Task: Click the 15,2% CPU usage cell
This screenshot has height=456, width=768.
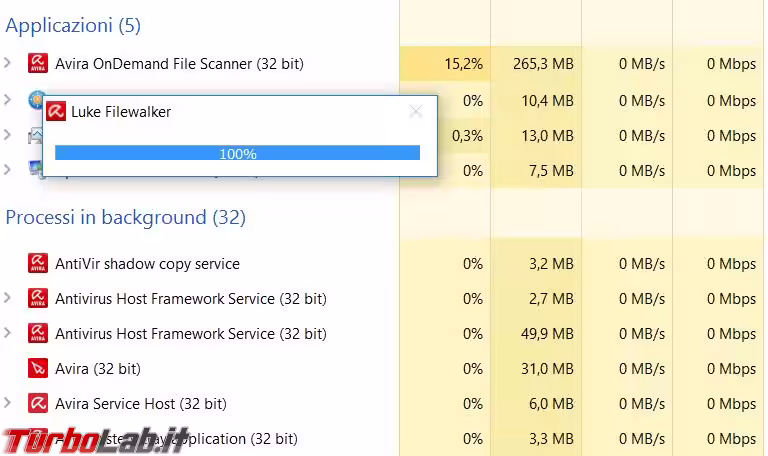Action: coord(463,64)
